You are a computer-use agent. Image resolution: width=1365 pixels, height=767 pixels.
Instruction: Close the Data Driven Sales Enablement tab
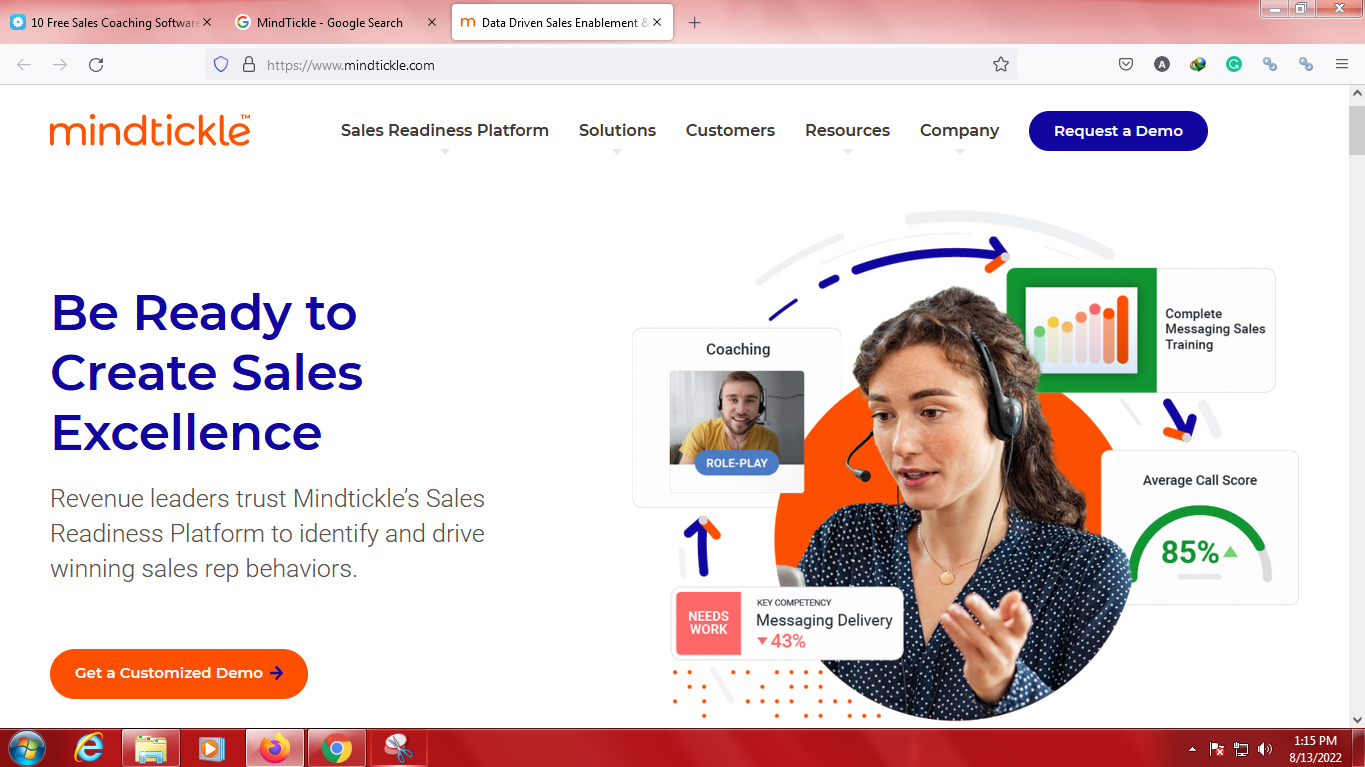point(657,22)
